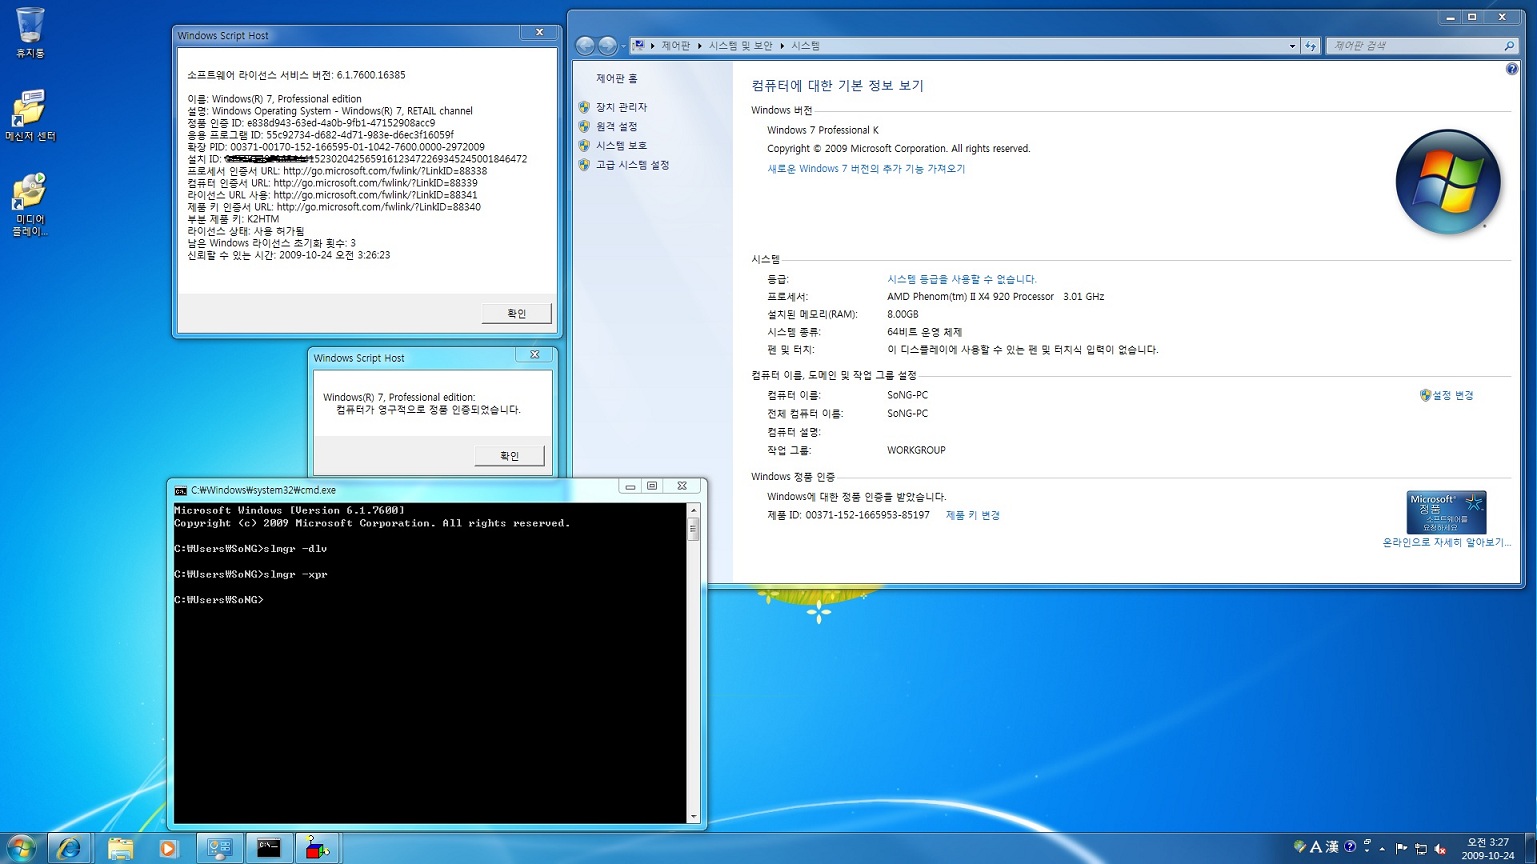Launch Internet Explorer from the taskbar
Screen dimensions: 1537x864
69,848
